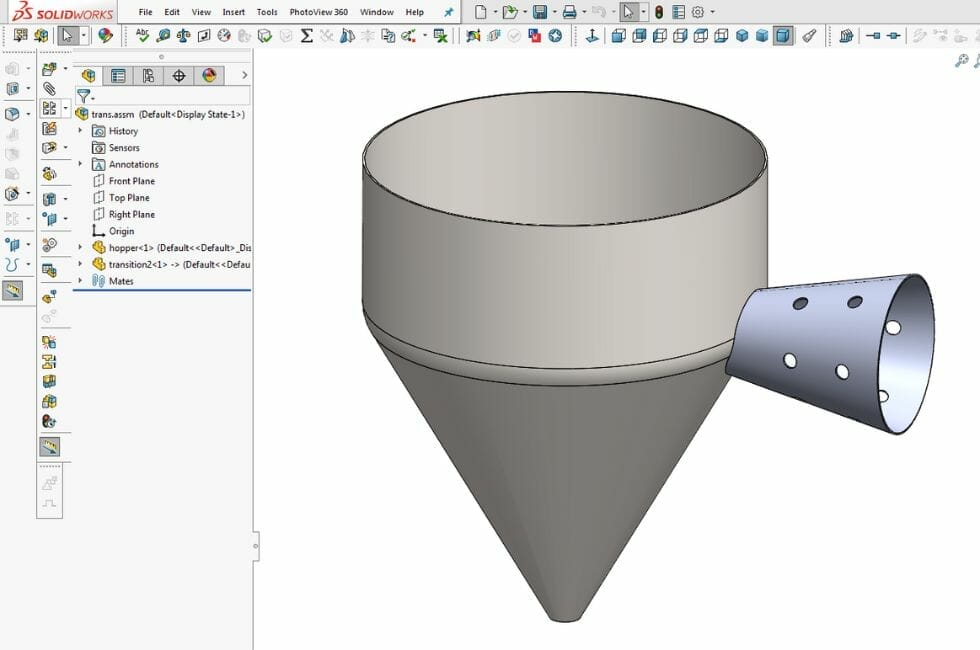Click the DimXpertManager target icon

point(180,75)
